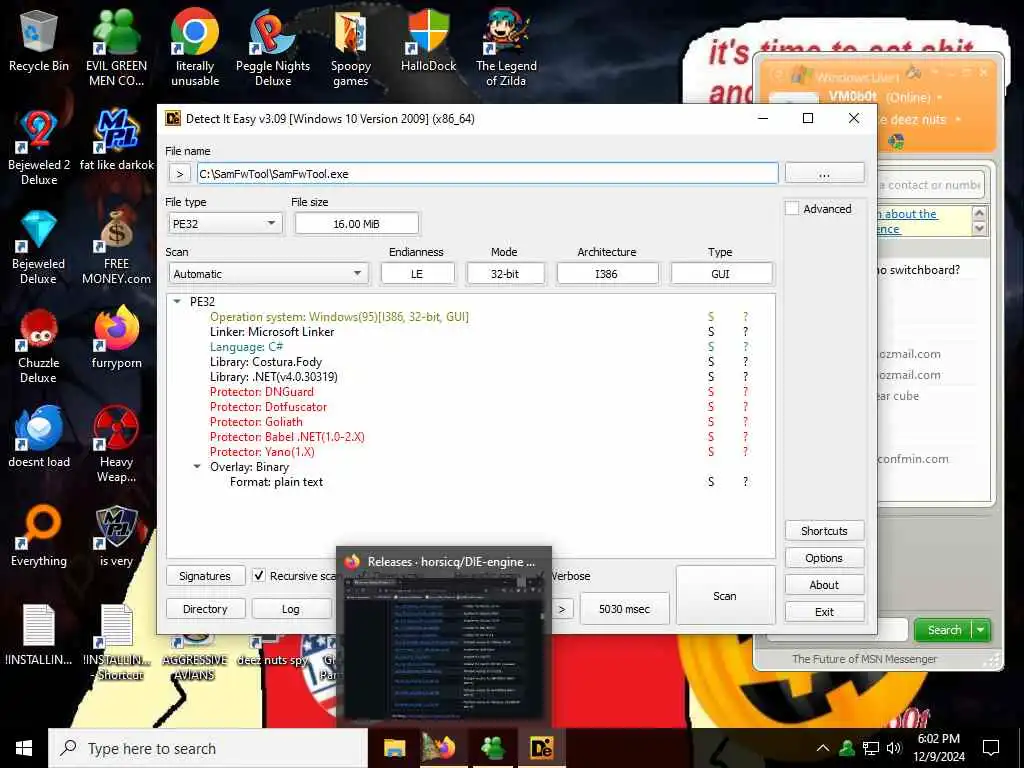Open the desktop shortcut labeled is very
The image size is (1024, 768).
116,536
